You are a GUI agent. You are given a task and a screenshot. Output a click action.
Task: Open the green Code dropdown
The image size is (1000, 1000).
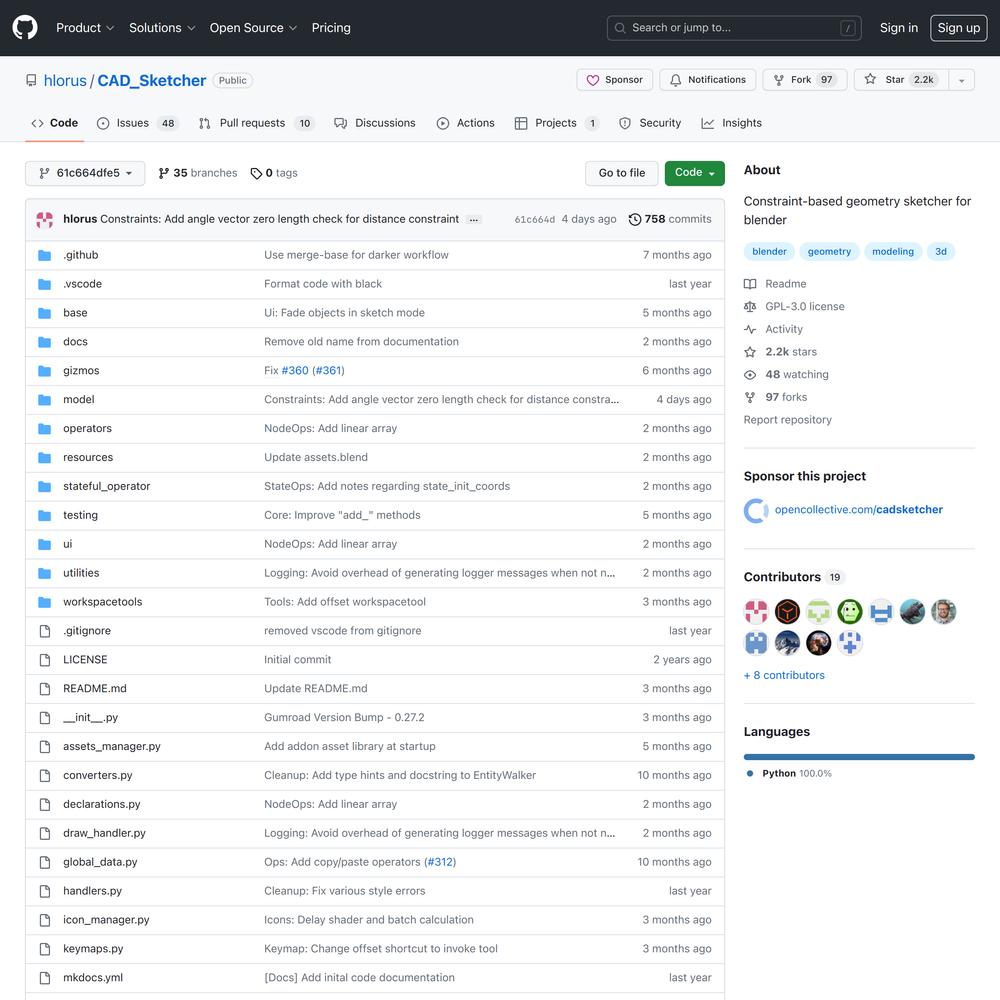pyautogui.click(x=695, y=173)
